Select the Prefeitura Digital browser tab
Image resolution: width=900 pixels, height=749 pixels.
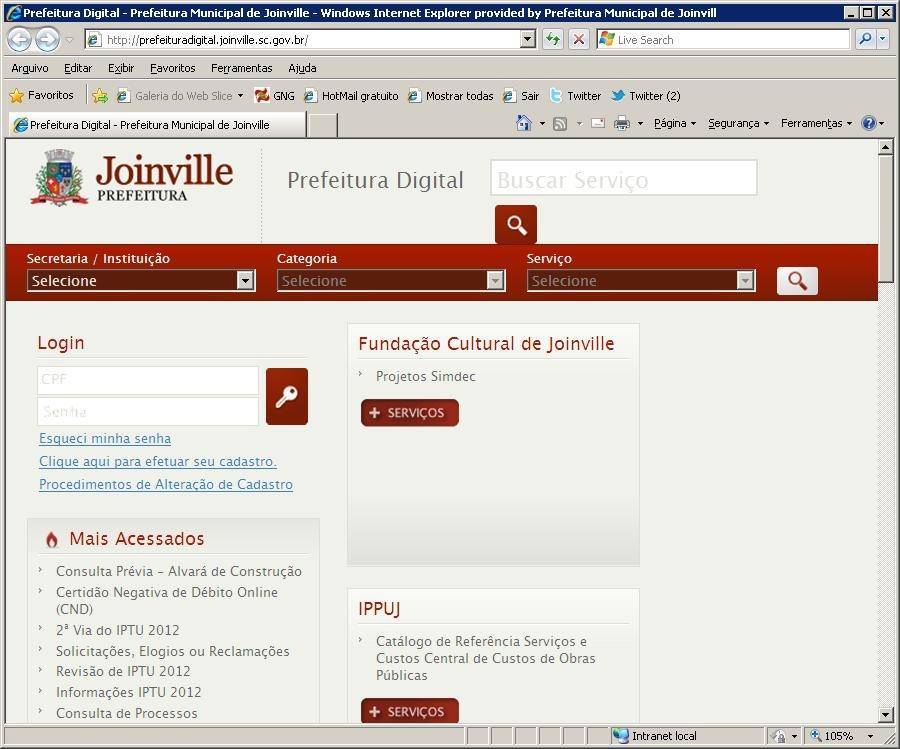(157, 125)
